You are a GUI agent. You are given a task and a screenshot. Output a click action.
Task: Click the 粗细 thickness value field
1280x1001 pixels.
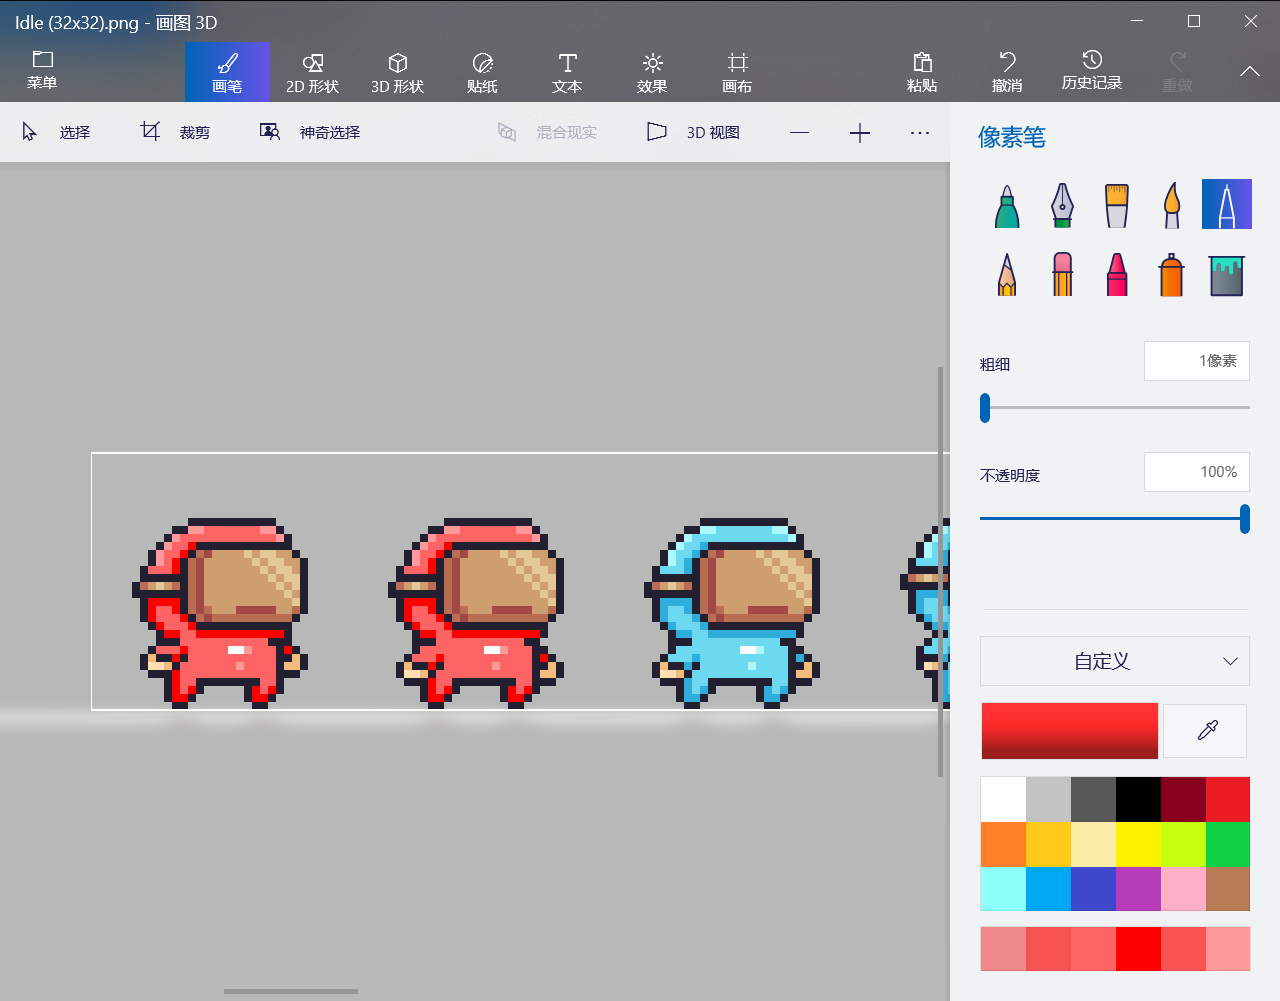coord(1197,361)
